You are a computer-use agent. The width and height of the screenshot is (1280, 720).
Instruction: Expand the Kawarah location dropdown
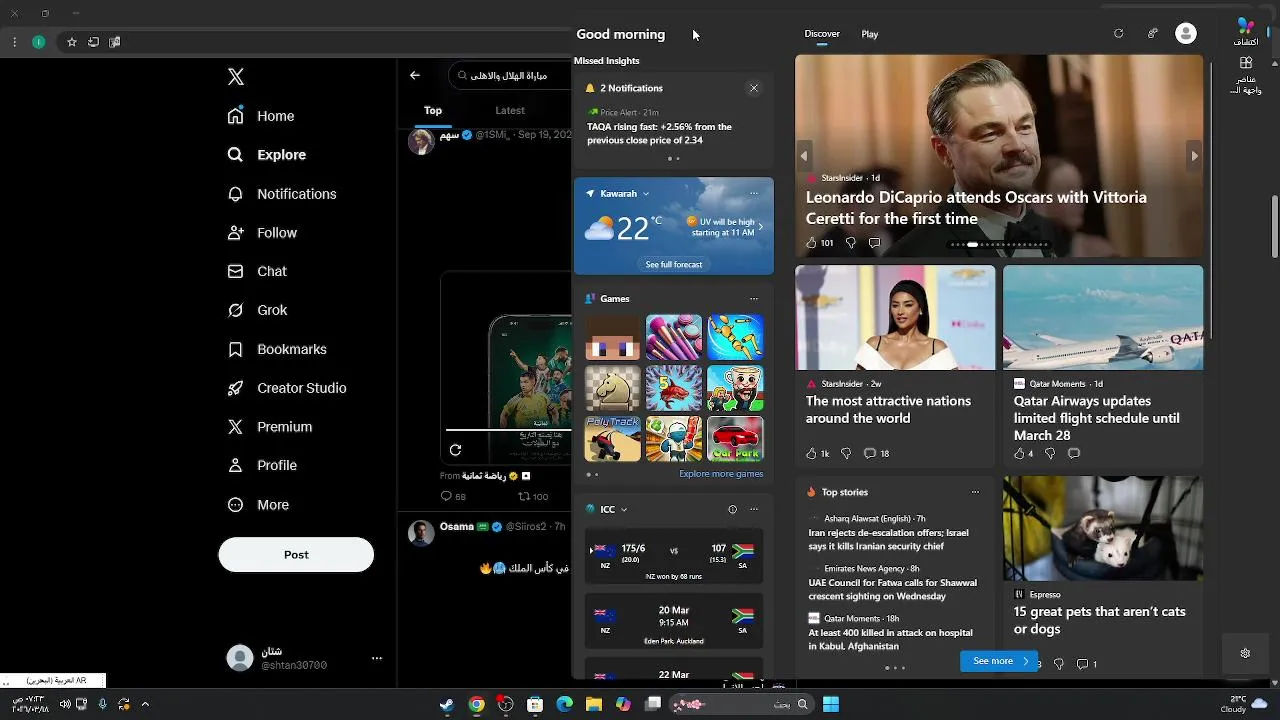point(646,194)
